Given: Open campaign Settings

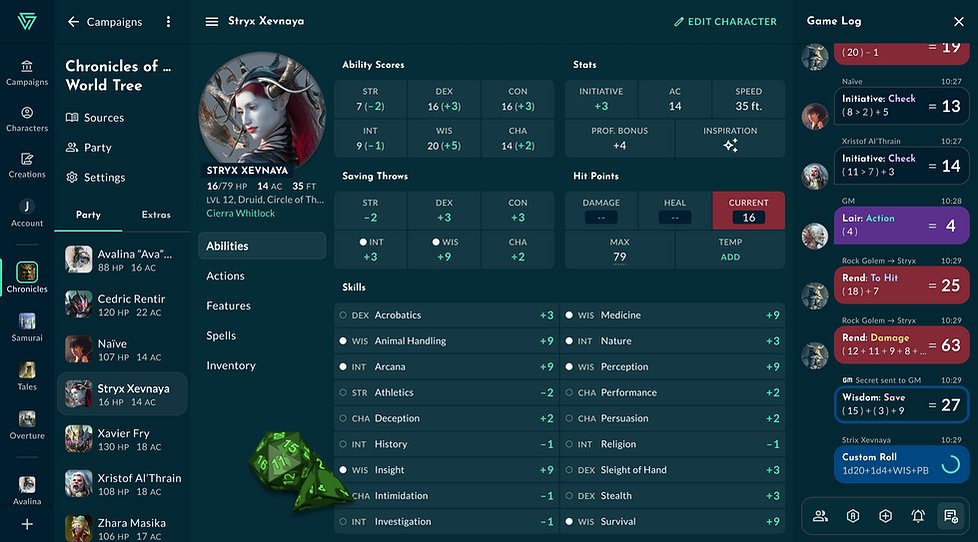Looking at the screenshot, I should tap(95, 177).
